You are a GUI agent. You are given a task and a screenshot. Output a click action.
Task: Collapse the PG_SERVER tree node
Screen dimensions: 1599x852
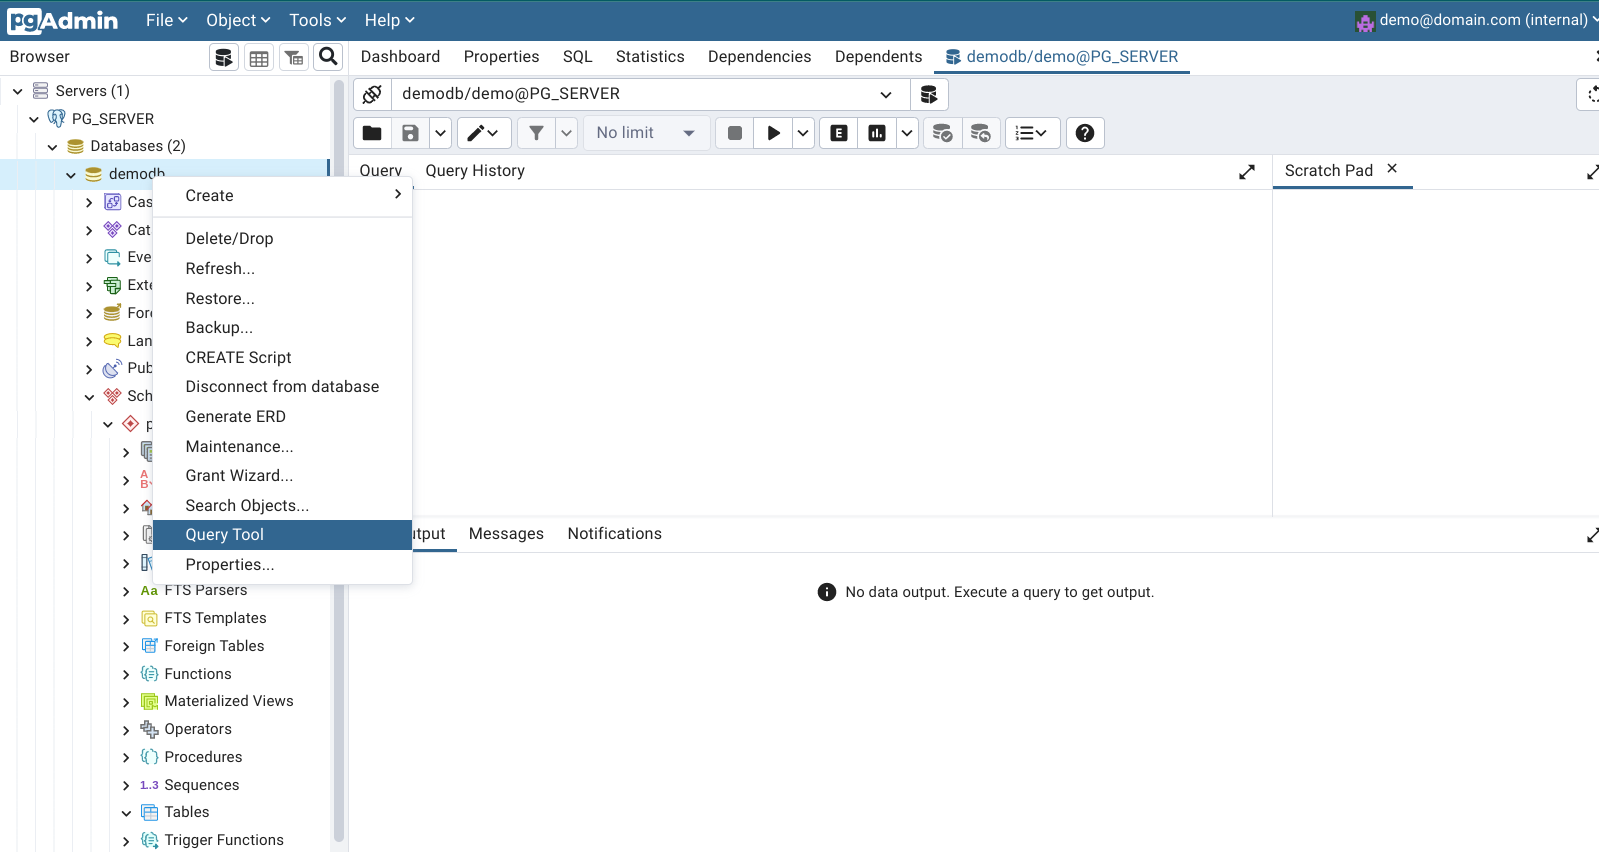click(x=34, y=119)
